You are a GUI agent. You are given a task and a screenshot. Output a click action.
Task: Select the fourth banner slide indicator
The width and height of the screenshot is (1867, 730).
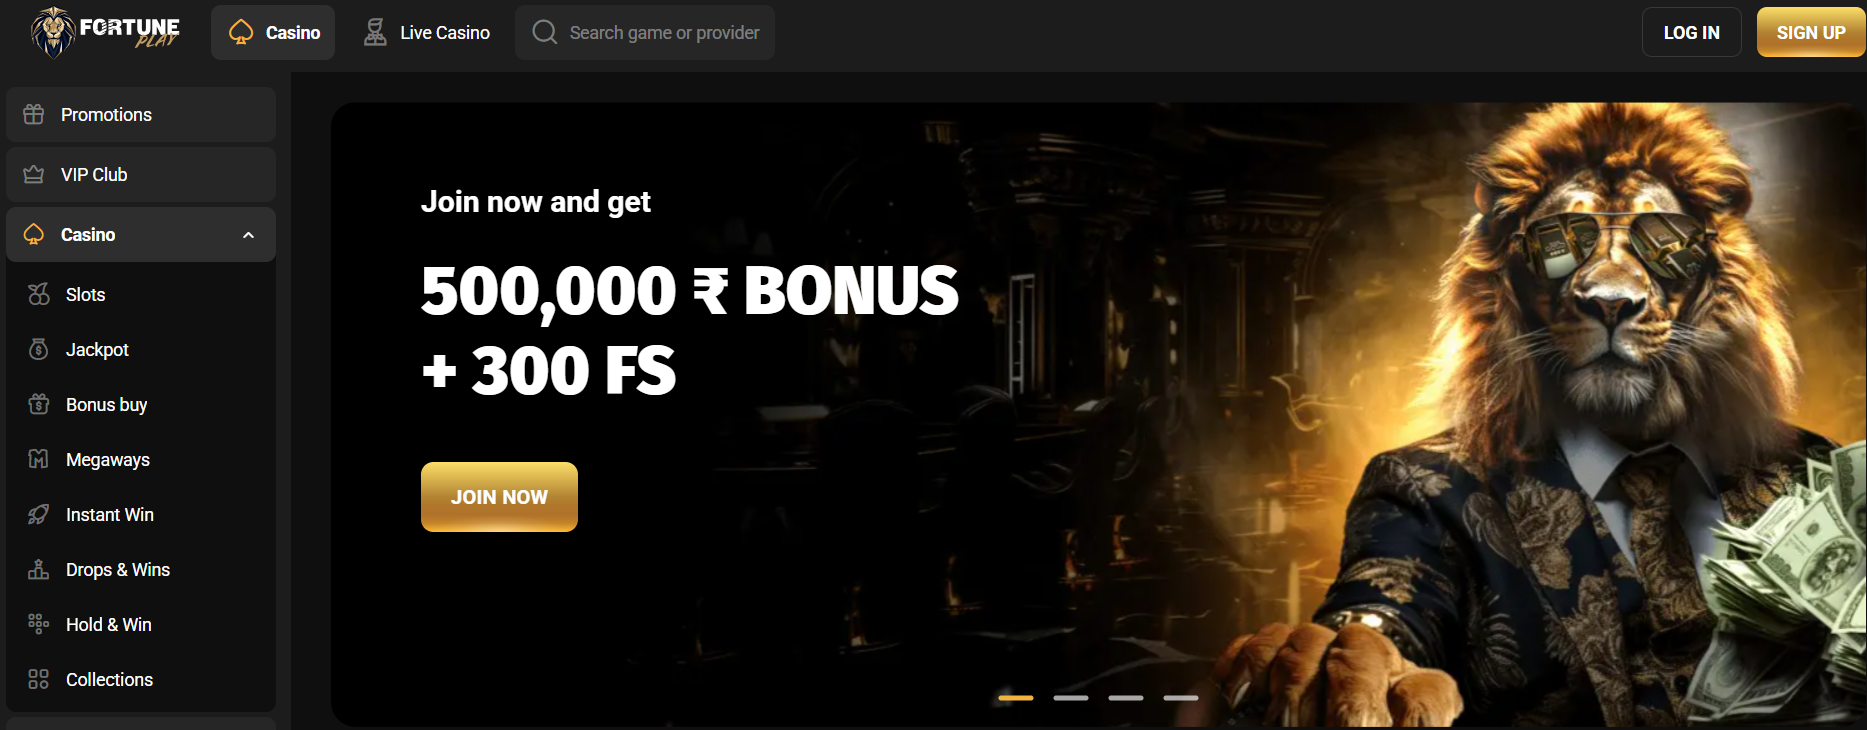(x=1181, y=698)
